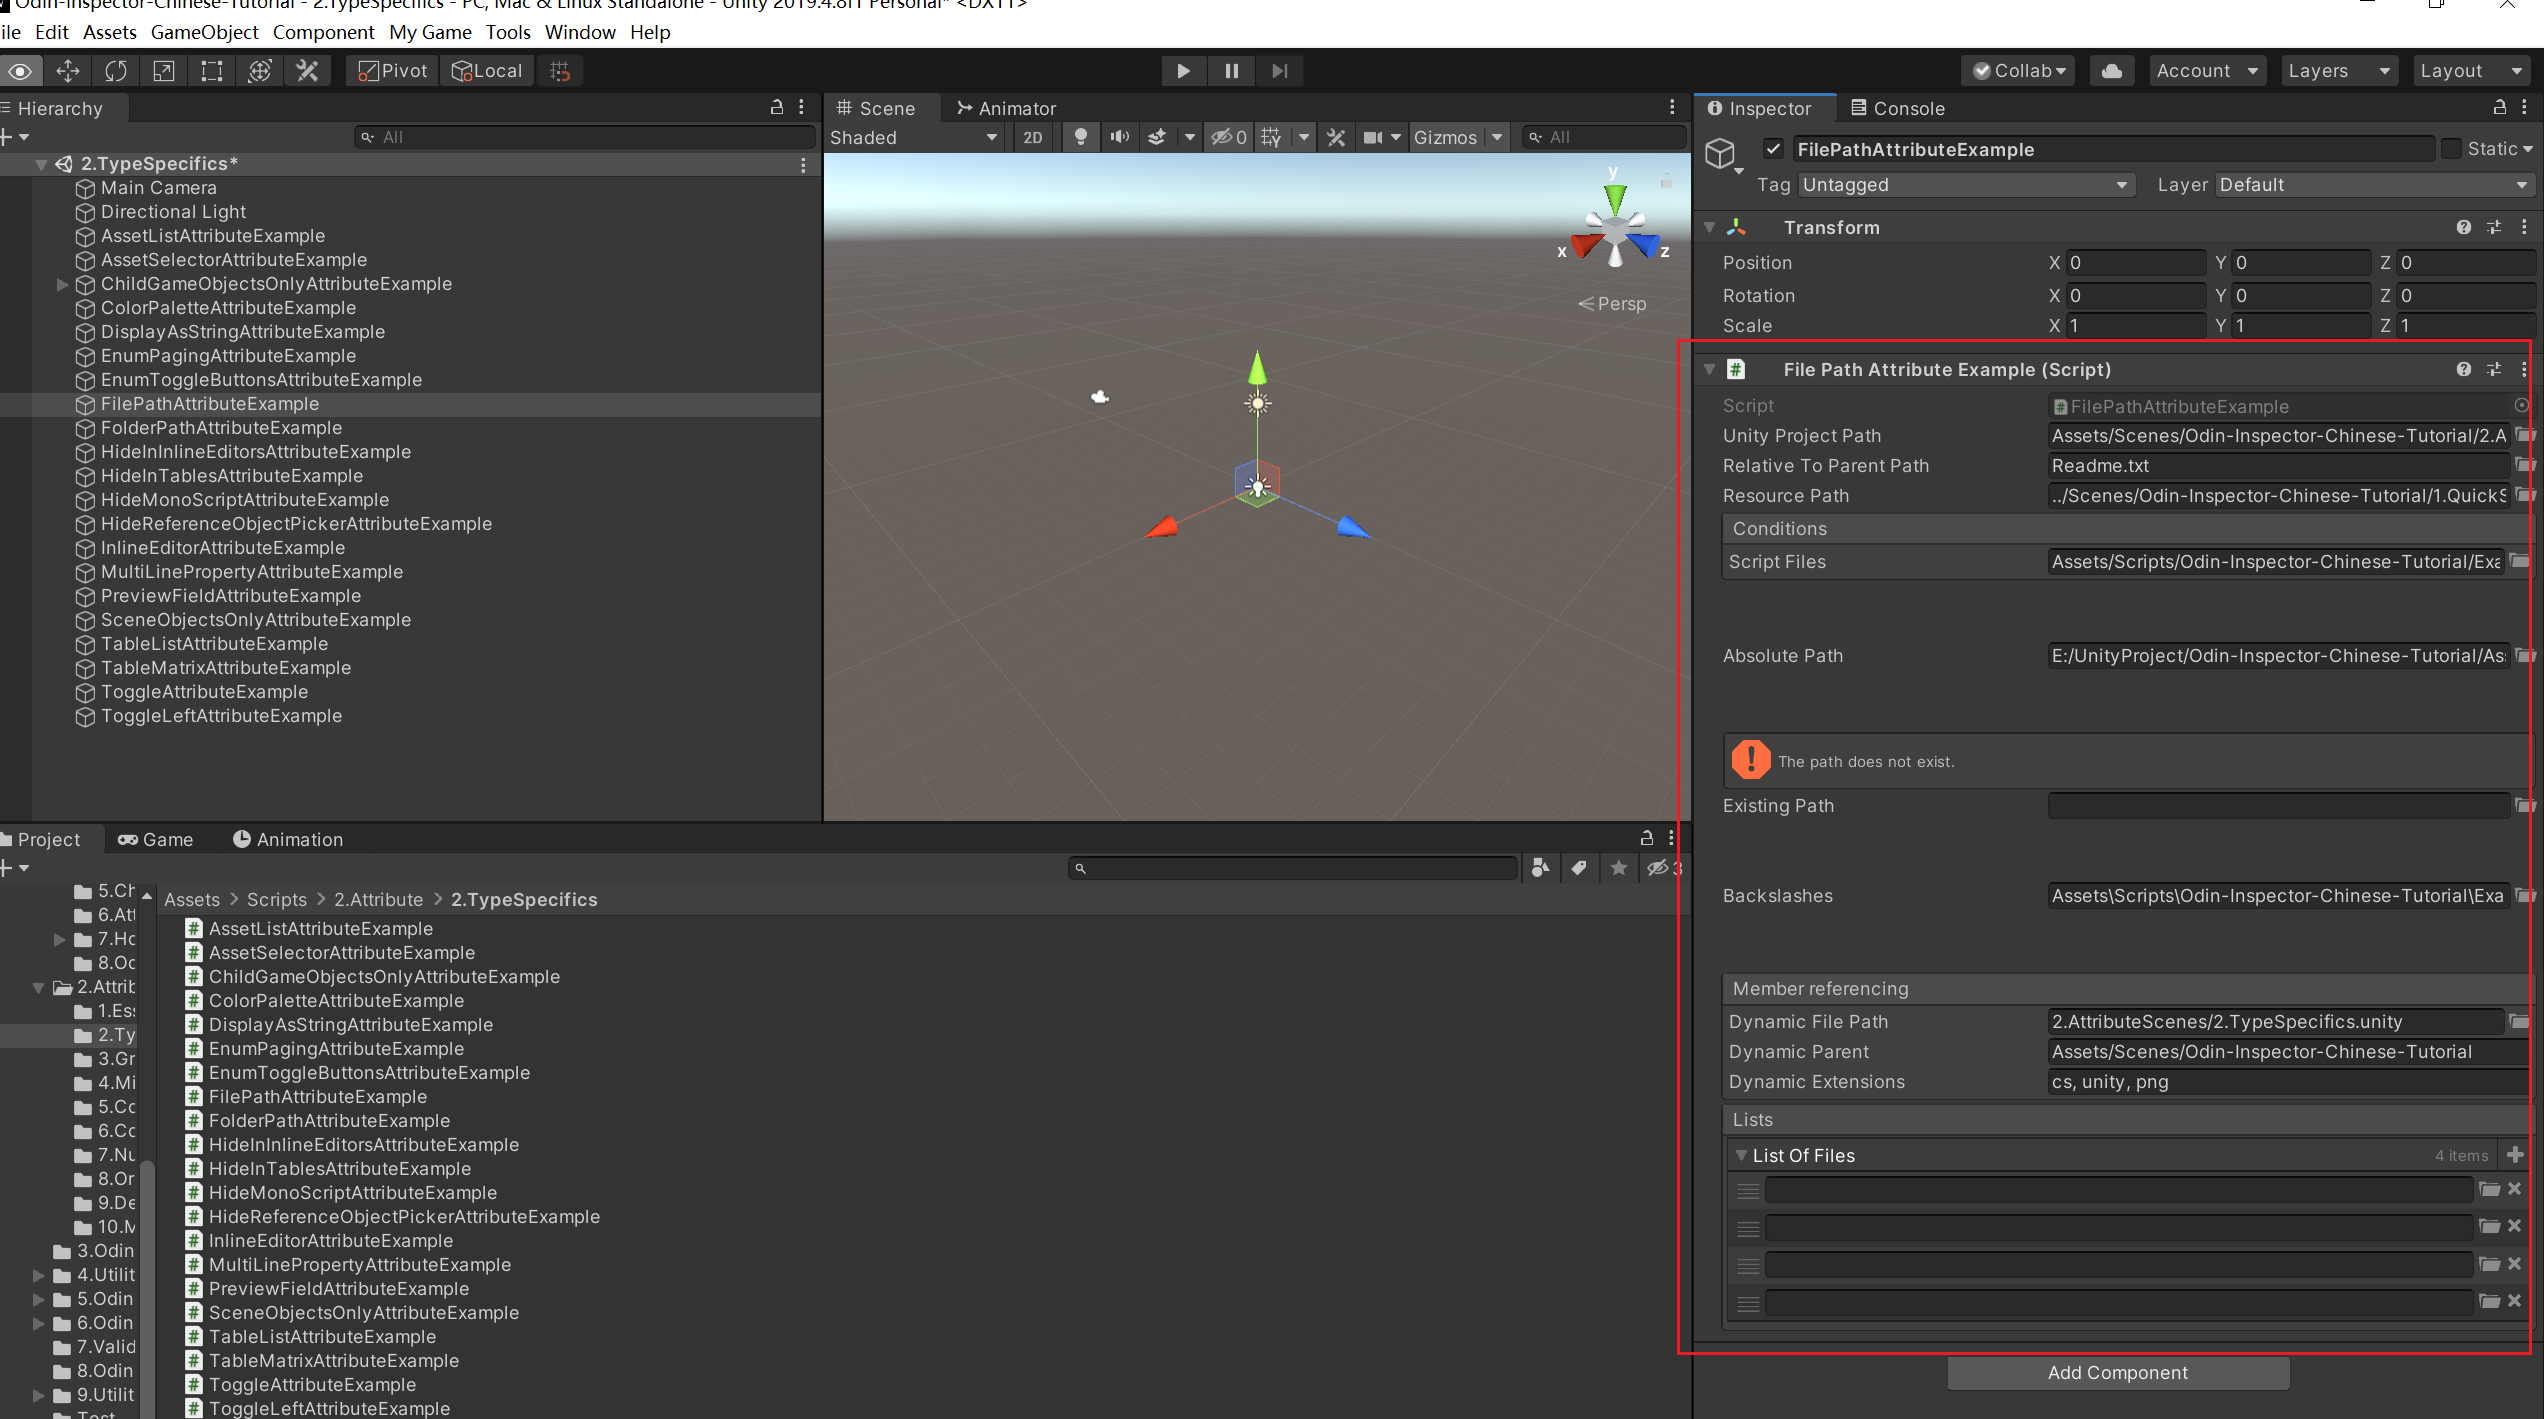Collapse the List Of Files foldout
This screenshot has height=1419, width=2544.
tap(1742, 1155)
